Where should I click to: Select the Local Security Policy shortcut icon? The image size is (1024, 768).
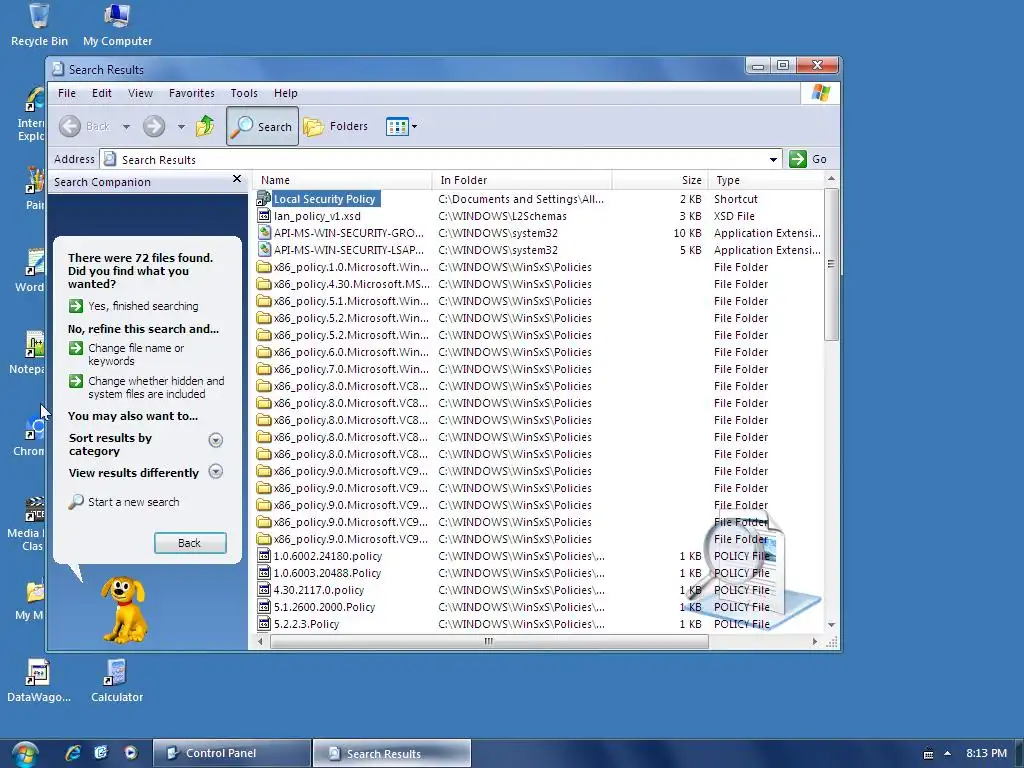[x=264, y=199]
